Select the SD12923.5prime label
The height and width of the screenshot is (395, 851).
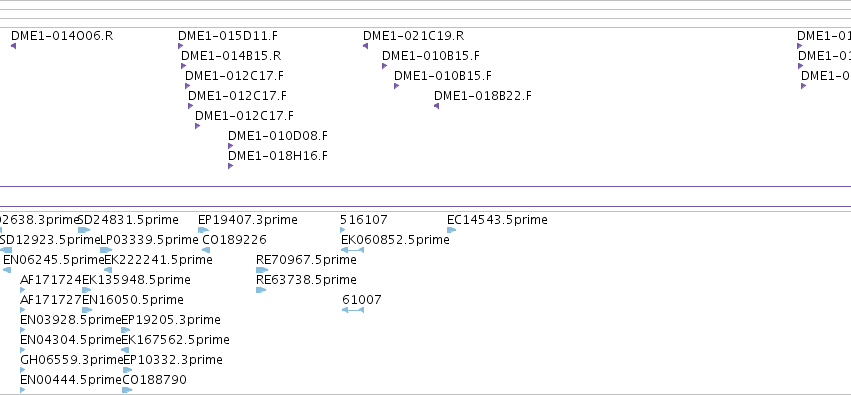click(50, 240)
